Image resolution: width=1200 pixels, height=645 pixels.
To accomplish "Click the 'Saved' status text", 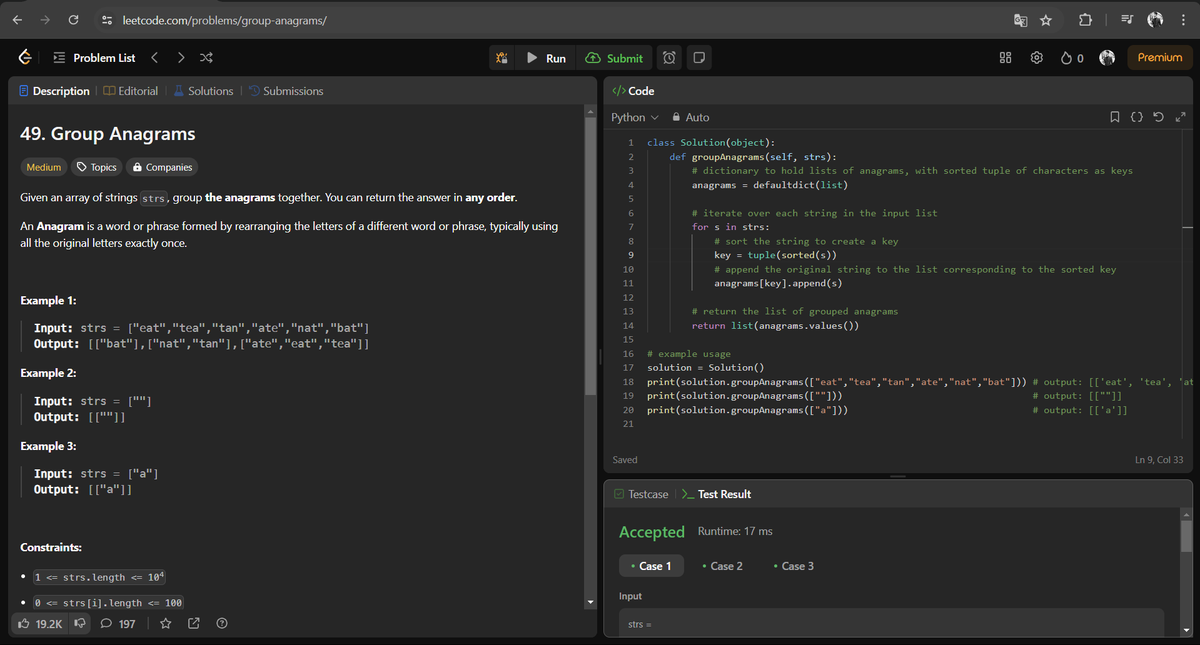I will pyautogui.click(x=626, y=460).
